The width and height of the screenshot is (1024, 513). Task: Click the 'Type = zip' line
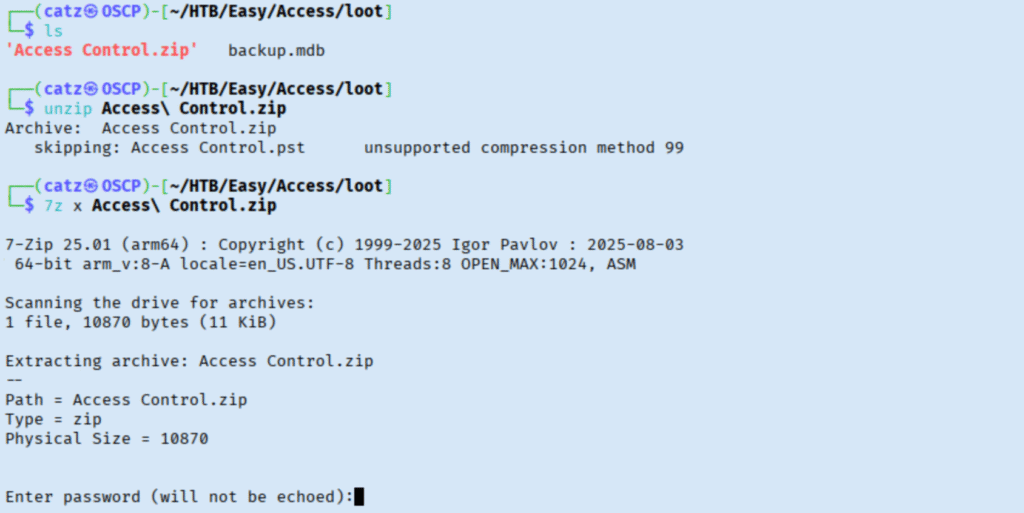[53, 419]
